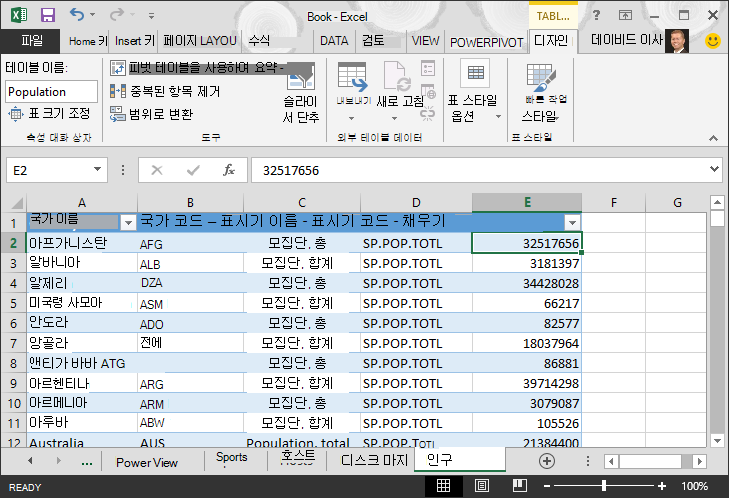Viewport: 729px width, 498px height.
Task: Click the Excel application icon
Action: pyautogui.click(x=19, y=15)
